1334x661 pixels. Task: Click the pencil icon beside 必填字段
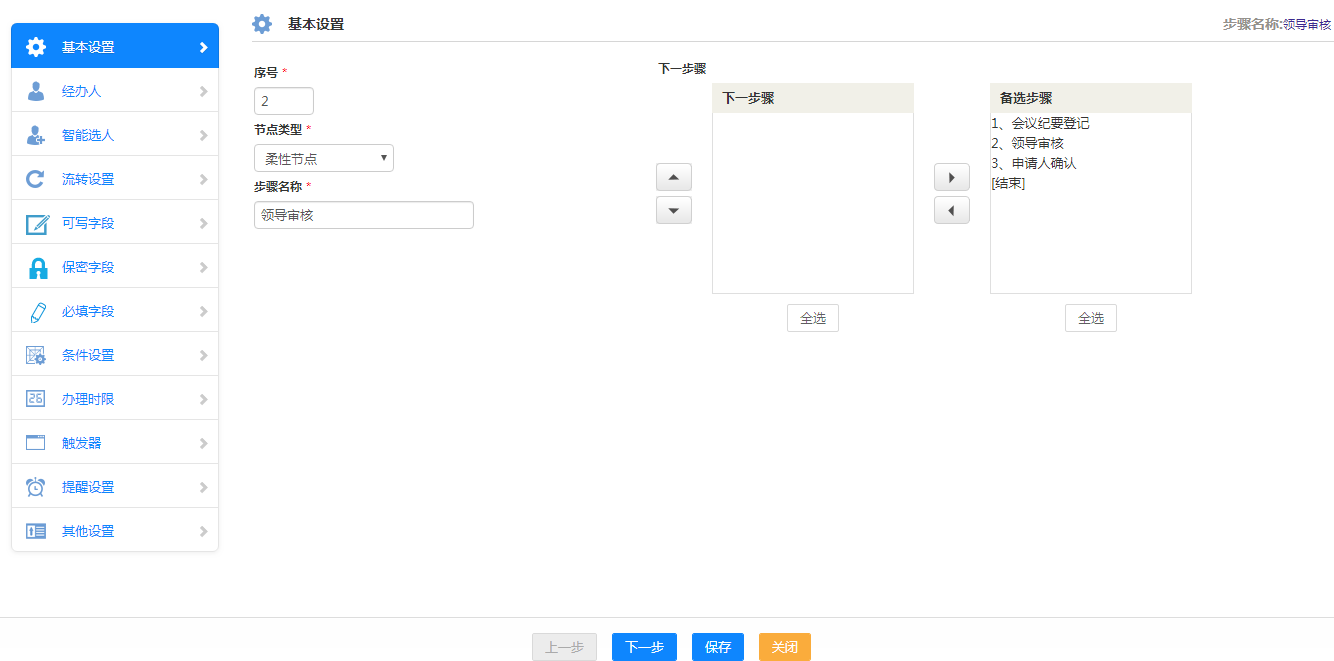[x=37, y=312]
